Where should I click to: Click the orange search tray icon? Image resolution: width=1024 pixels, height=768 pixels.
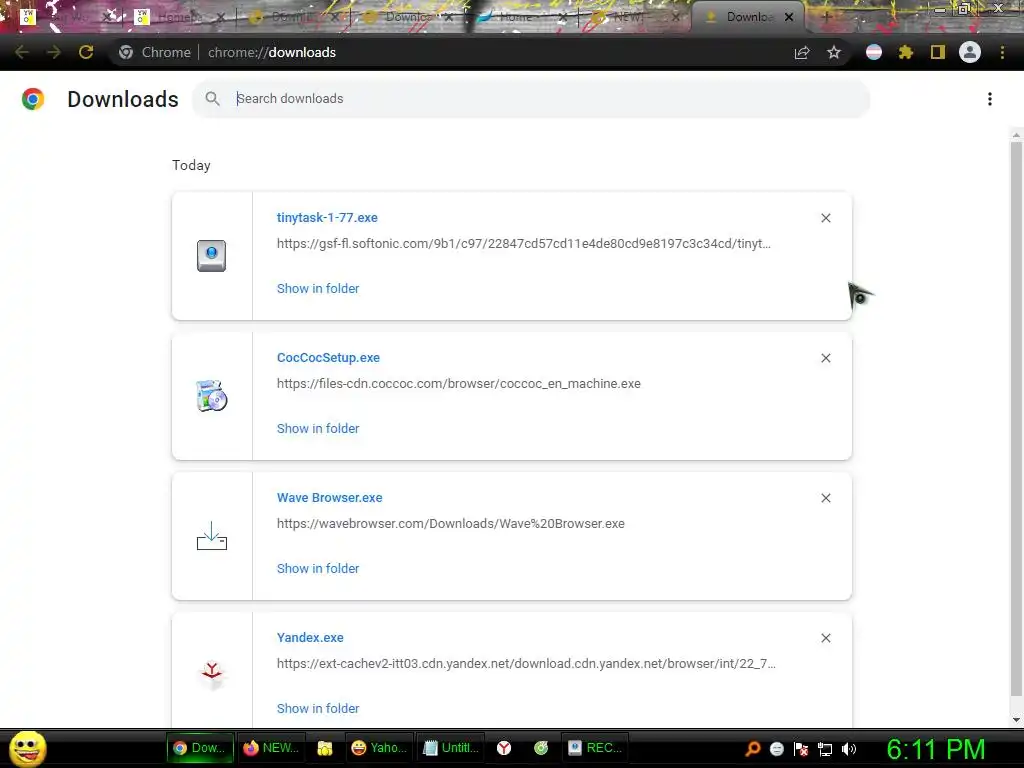(753, 749)
